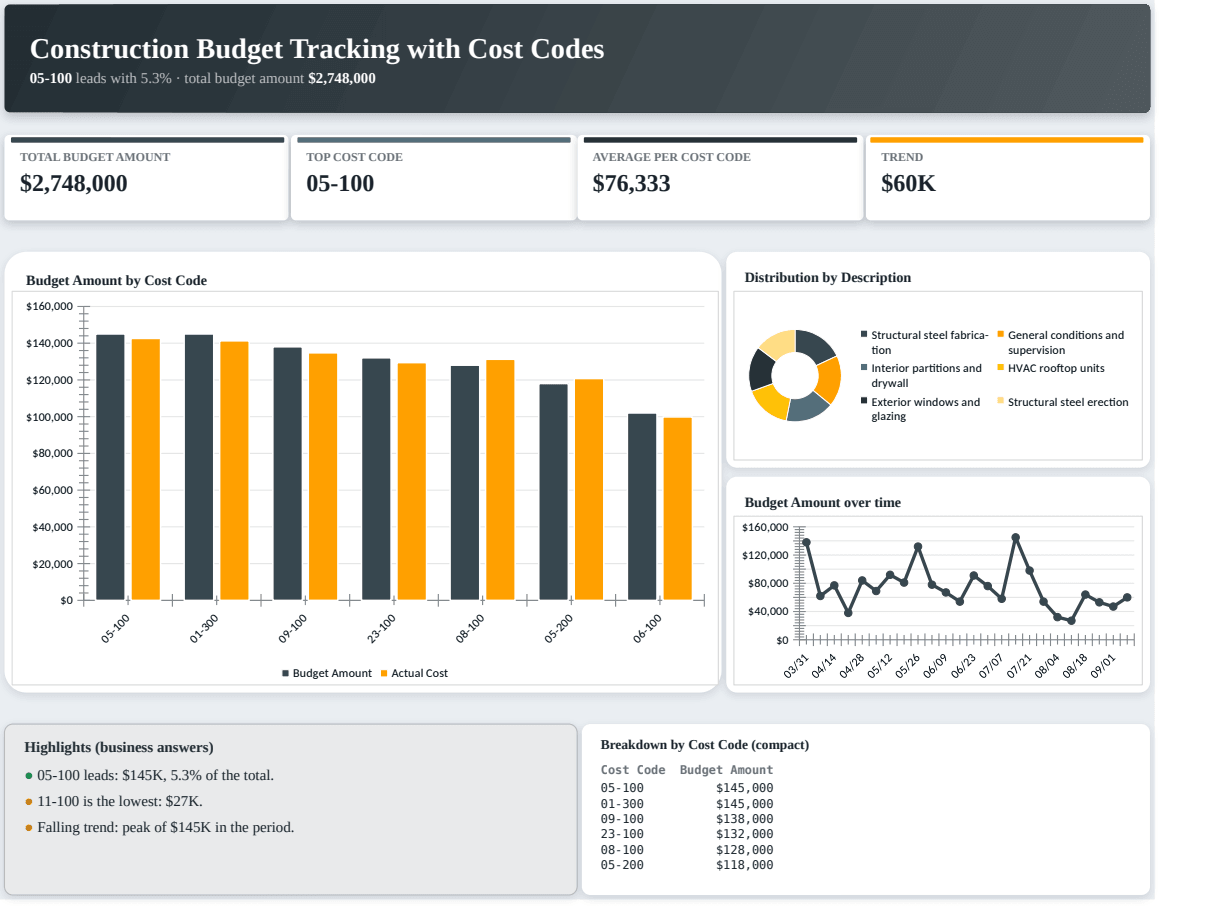Click the Actual Cost legend entry
1227x922 pixels.
(x=414, y=673)
